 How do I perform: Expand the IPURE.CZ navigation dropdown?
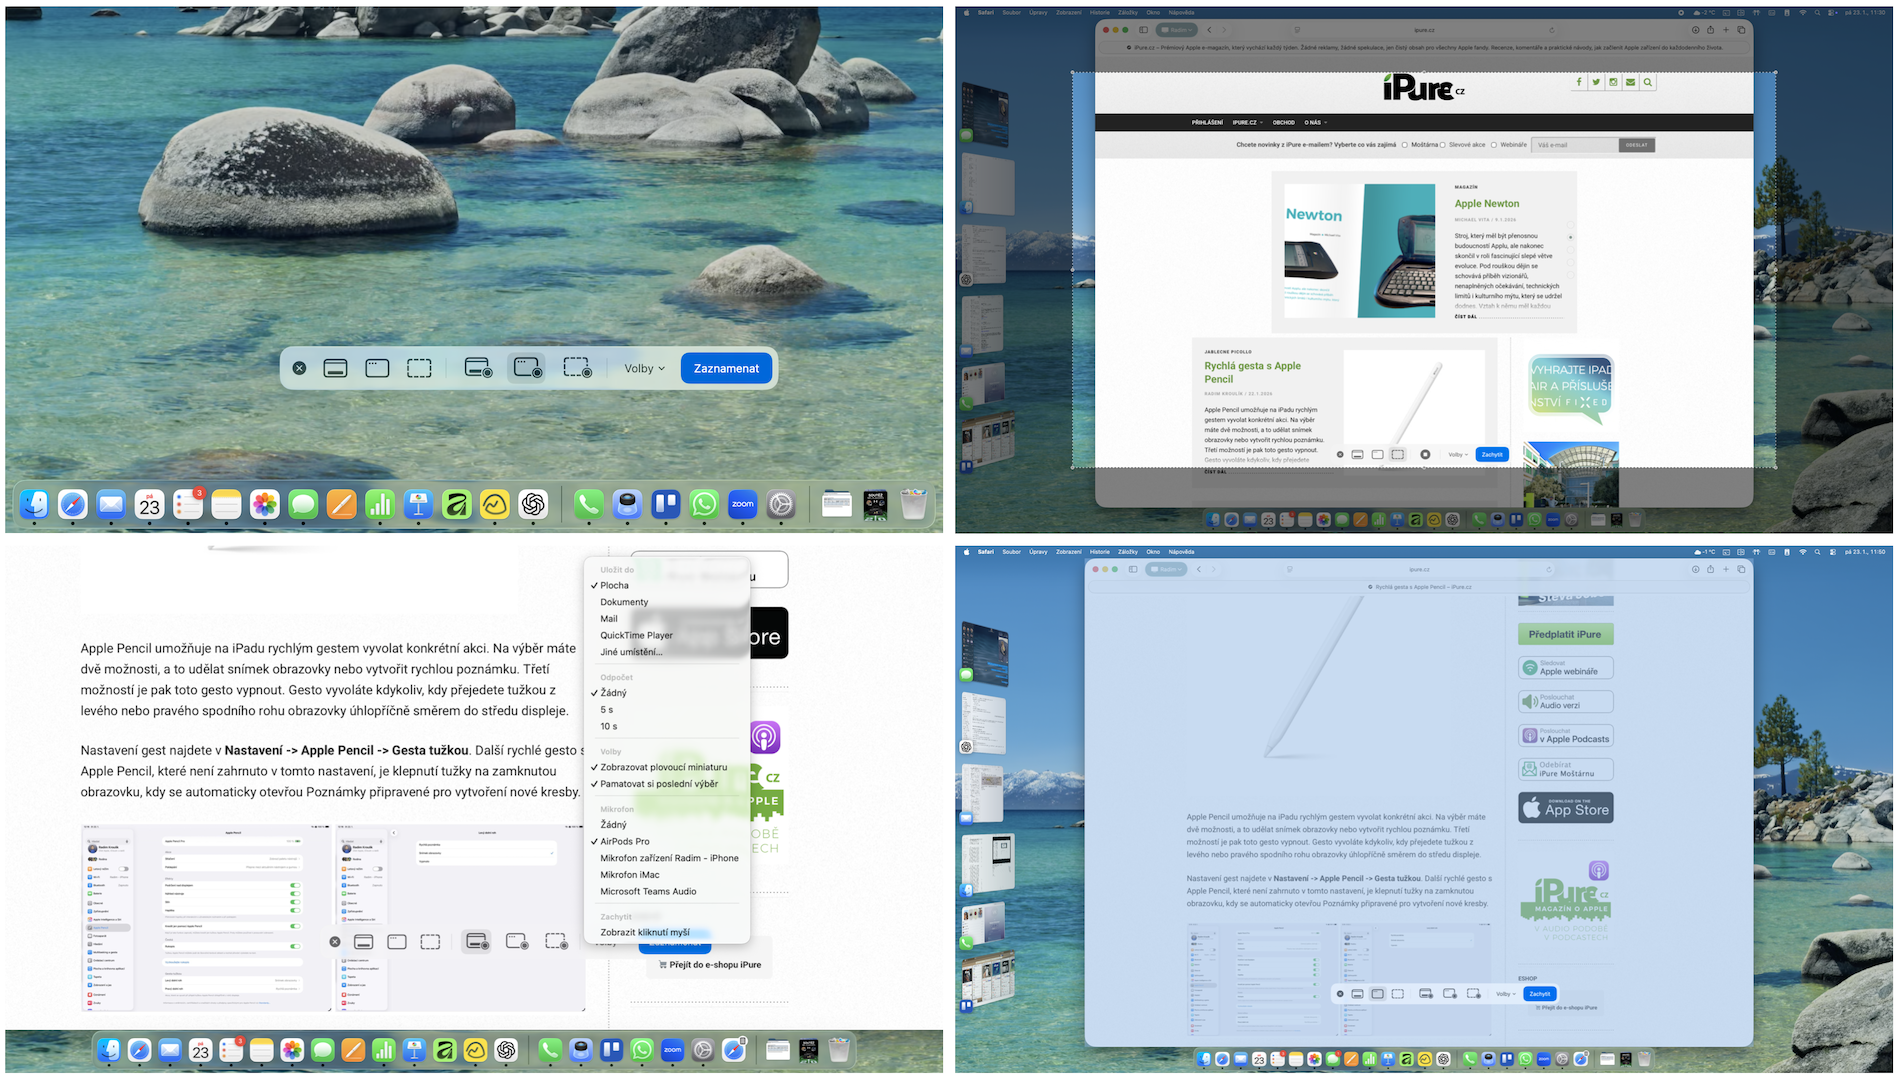point(1247,123)
